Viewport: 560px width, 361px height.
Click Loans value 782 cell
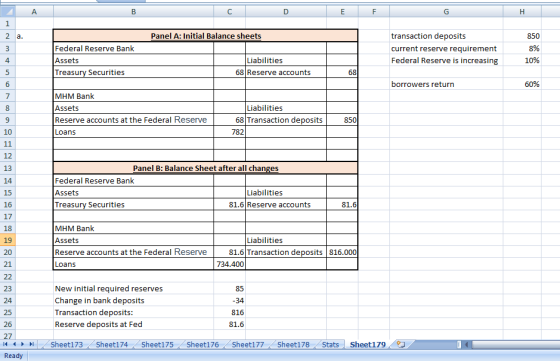pyautogui.click(x=230, y=132)
